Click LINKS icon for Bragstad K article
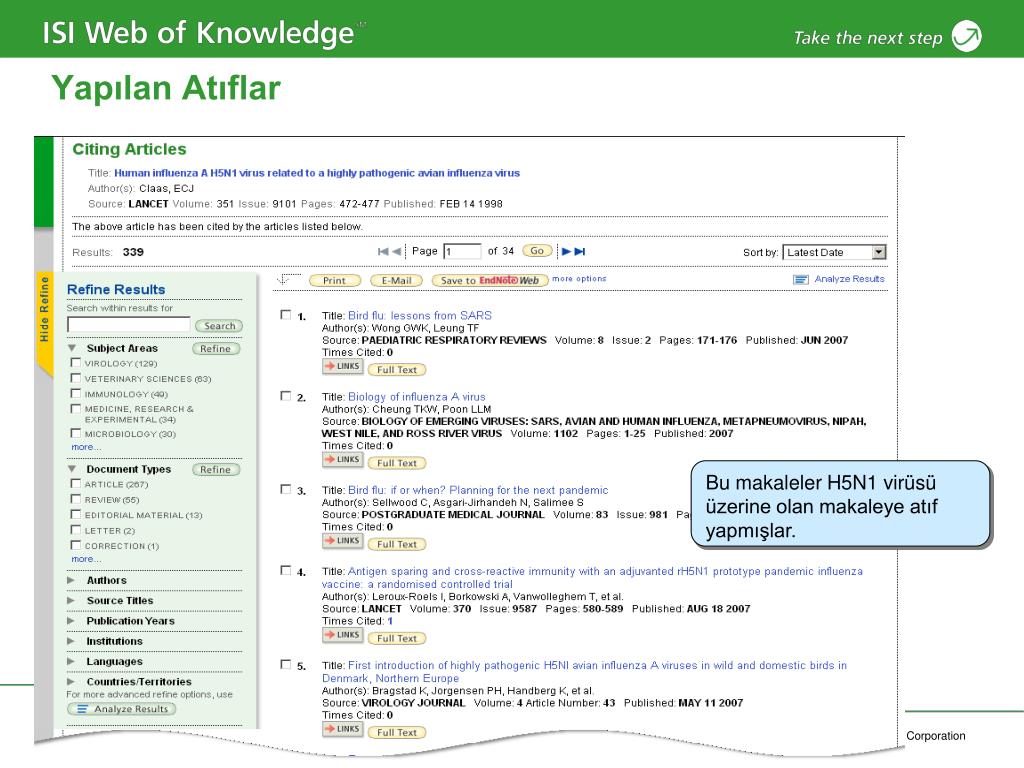1024x768 pixels. tap(342, 729)
